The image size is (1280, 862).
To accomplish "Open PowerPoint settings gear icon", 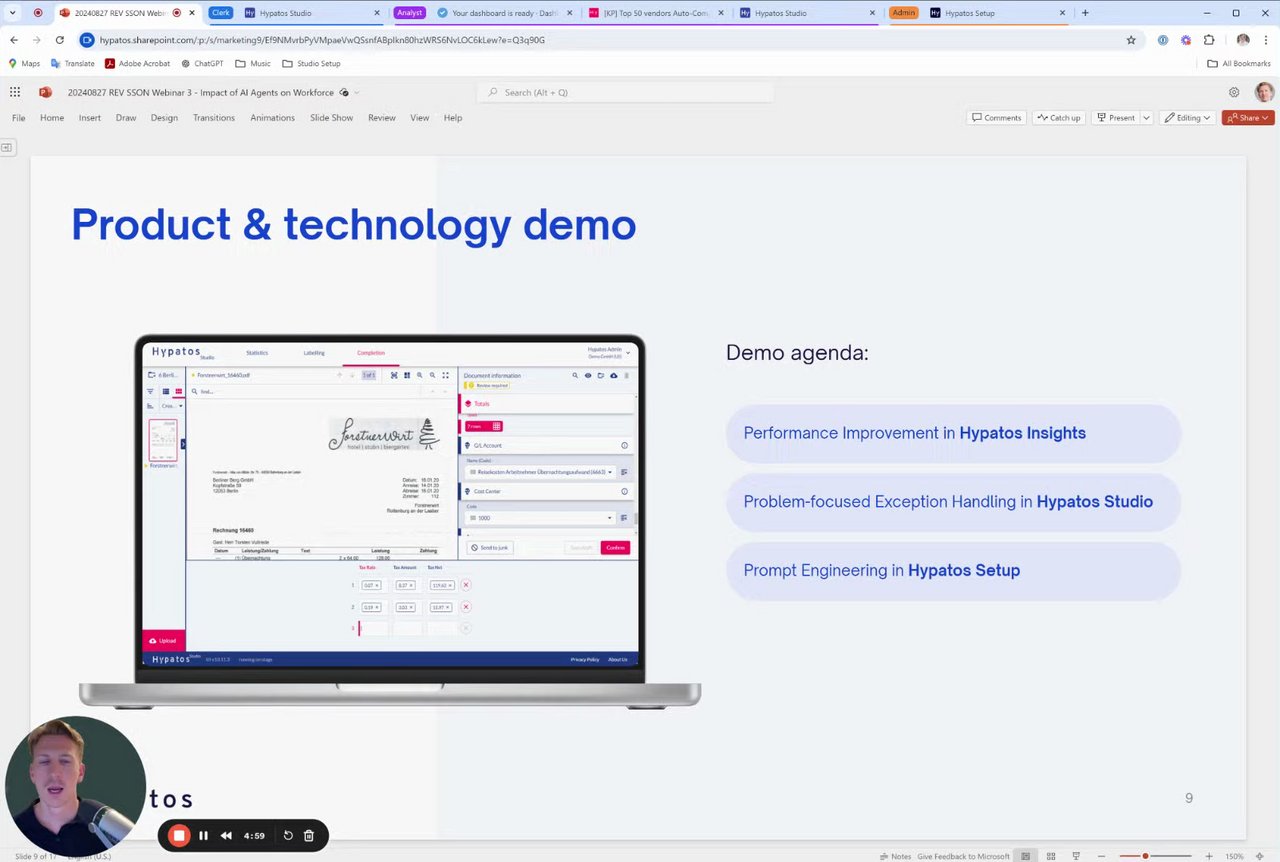I will pos(1234,92).
